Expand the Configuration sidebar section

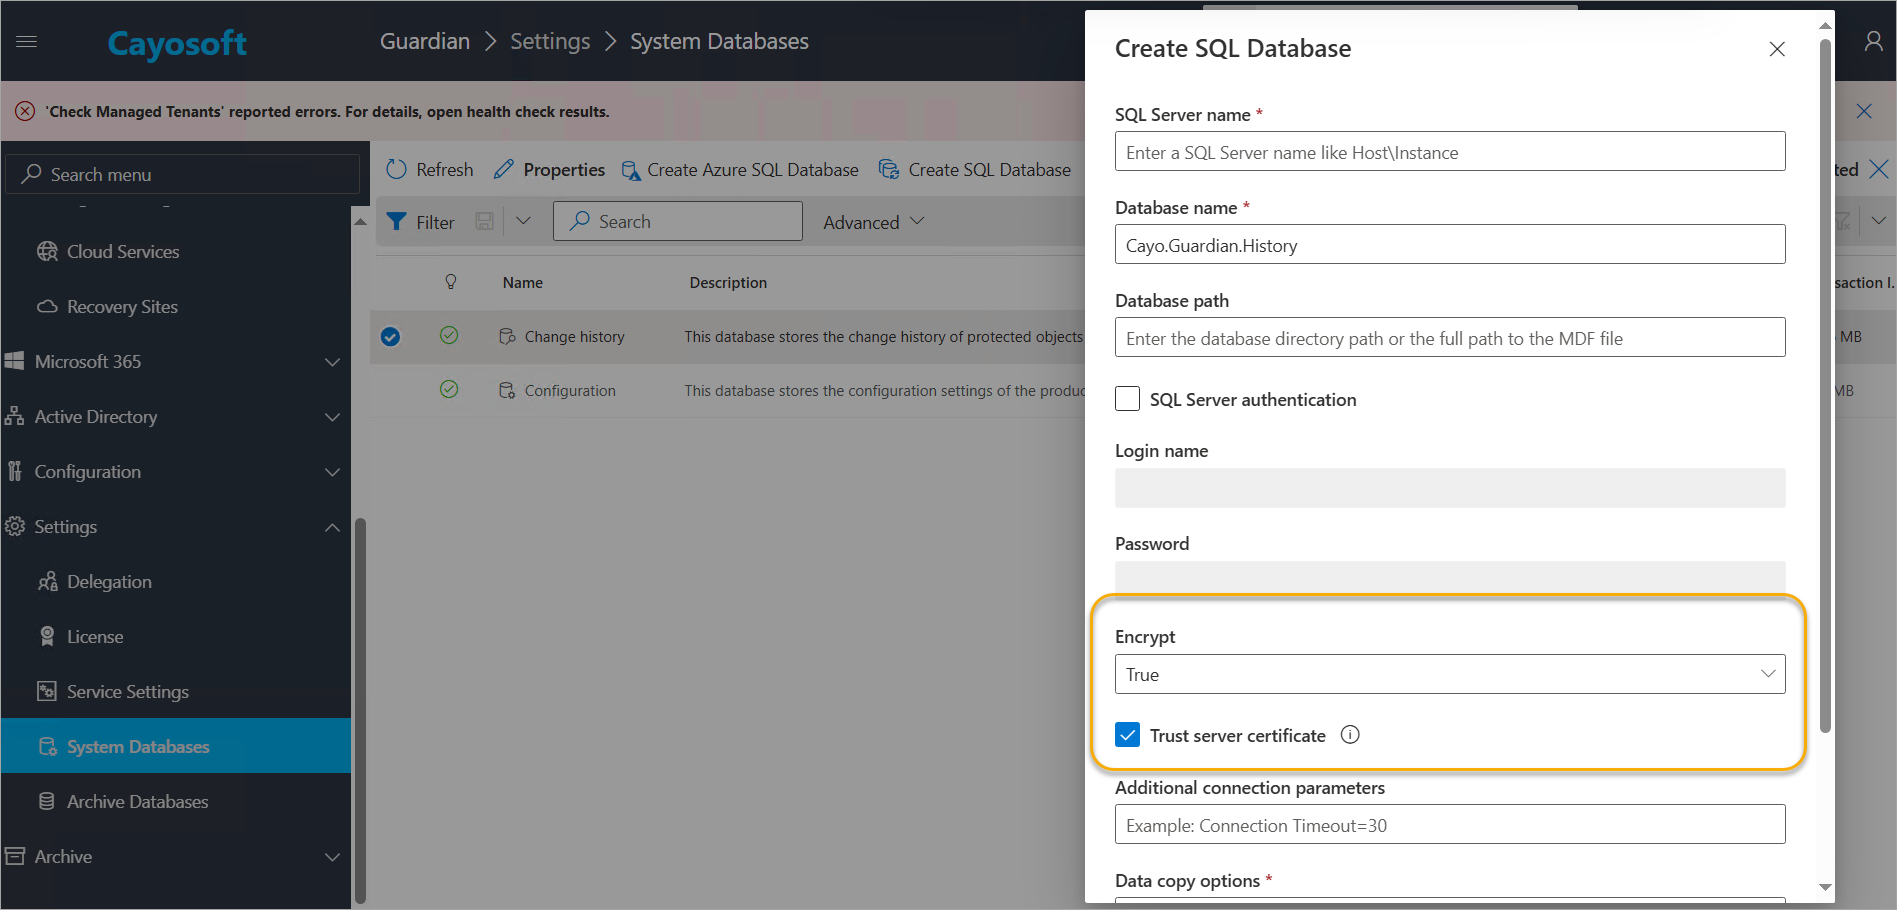tap(333, 472)
